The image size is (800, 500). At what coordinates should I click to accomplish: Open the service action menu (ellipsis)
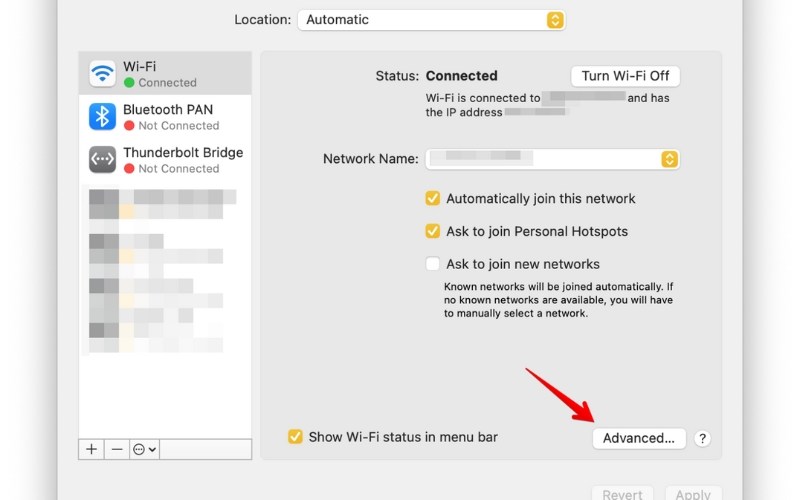click(144, 449)
